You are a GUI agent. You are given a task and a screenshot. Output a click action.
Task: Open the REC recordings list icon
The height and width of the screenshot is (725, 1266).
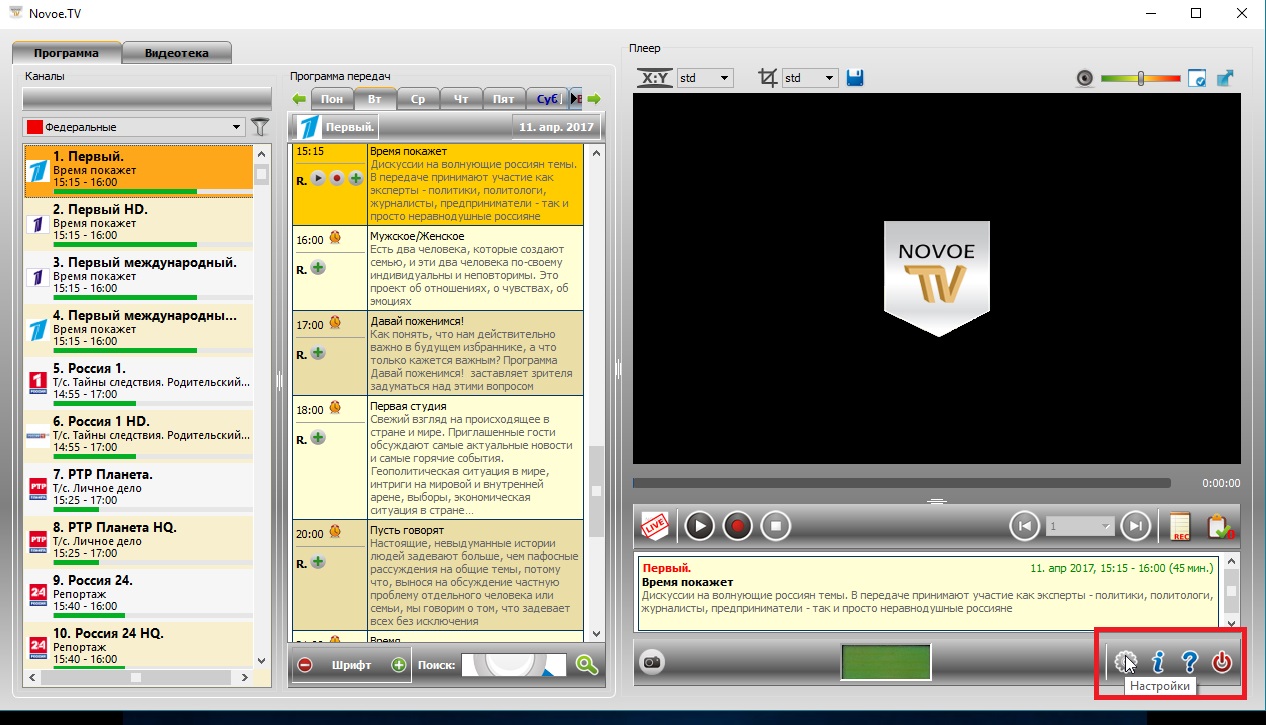click(1179, 525)
